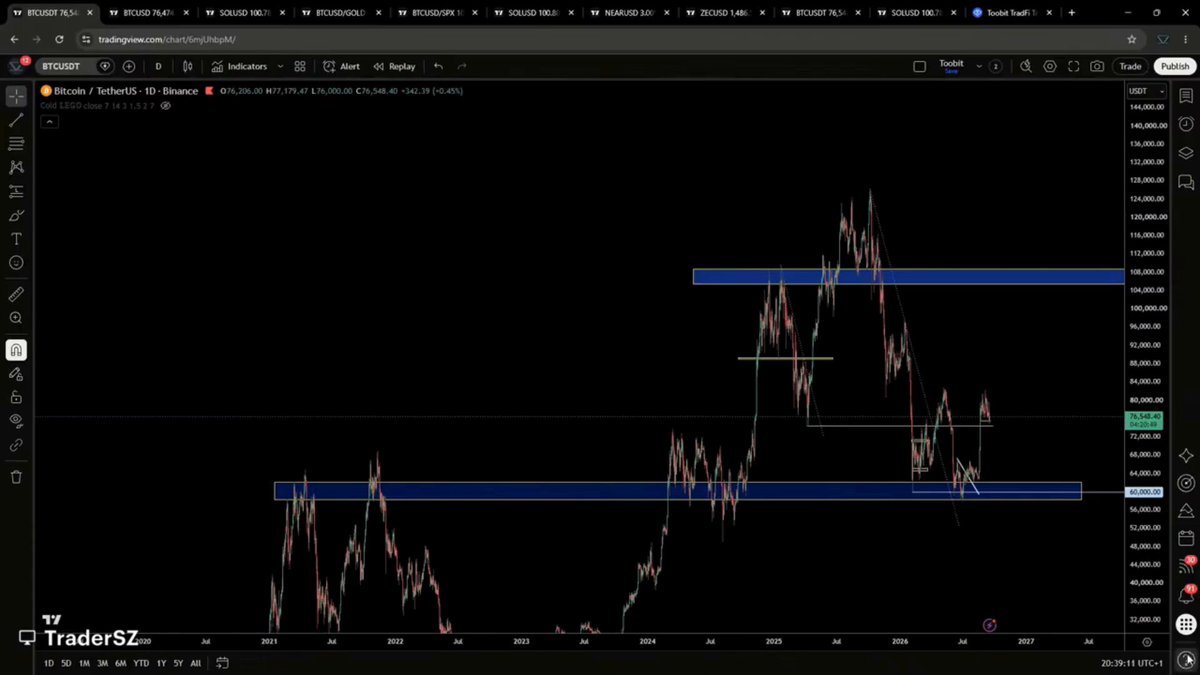The width and height of the screenshot is (1200, 675).
Task: Choose the measure ruler tool
Action: (x=16, y=295)
